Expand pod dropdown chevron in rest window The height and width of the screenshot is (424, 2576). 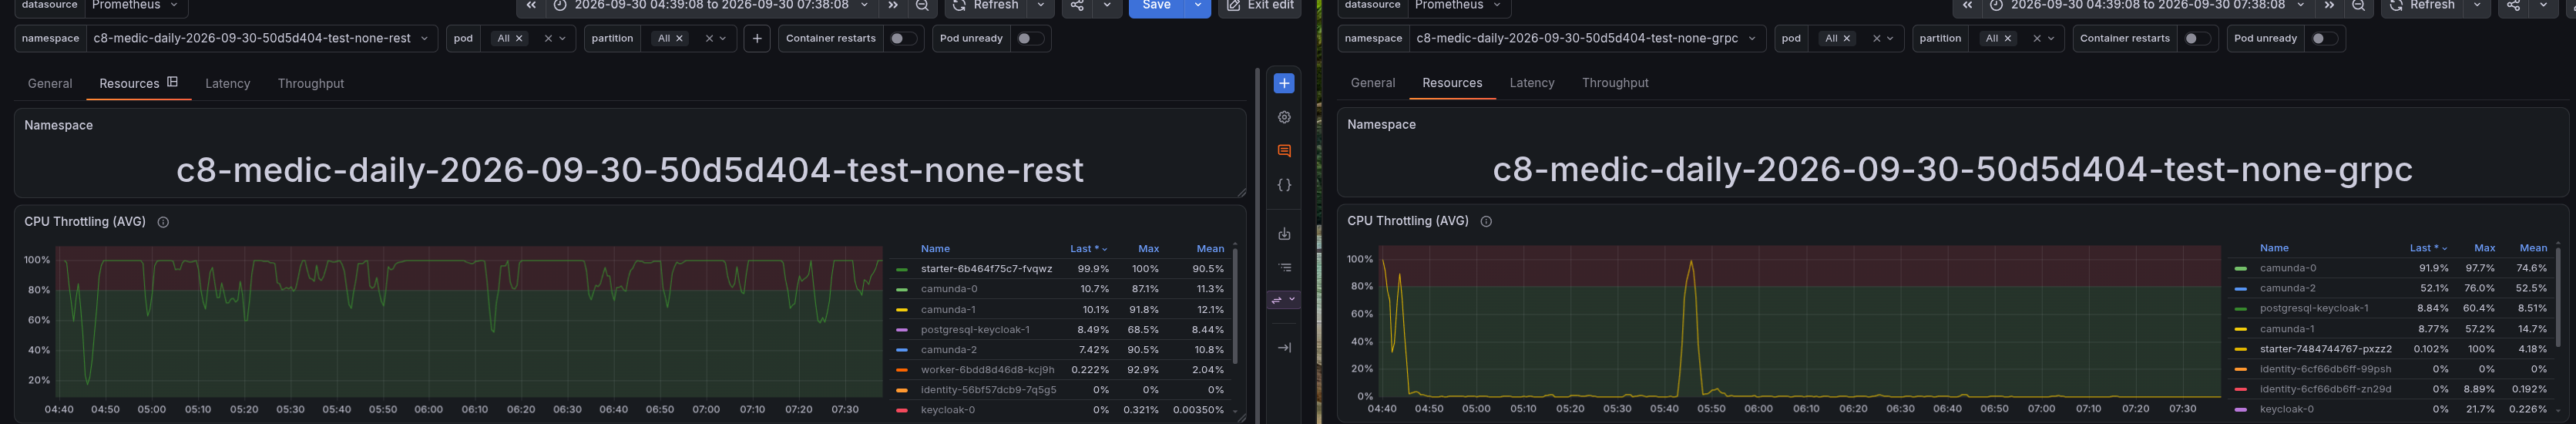(563, 39)
